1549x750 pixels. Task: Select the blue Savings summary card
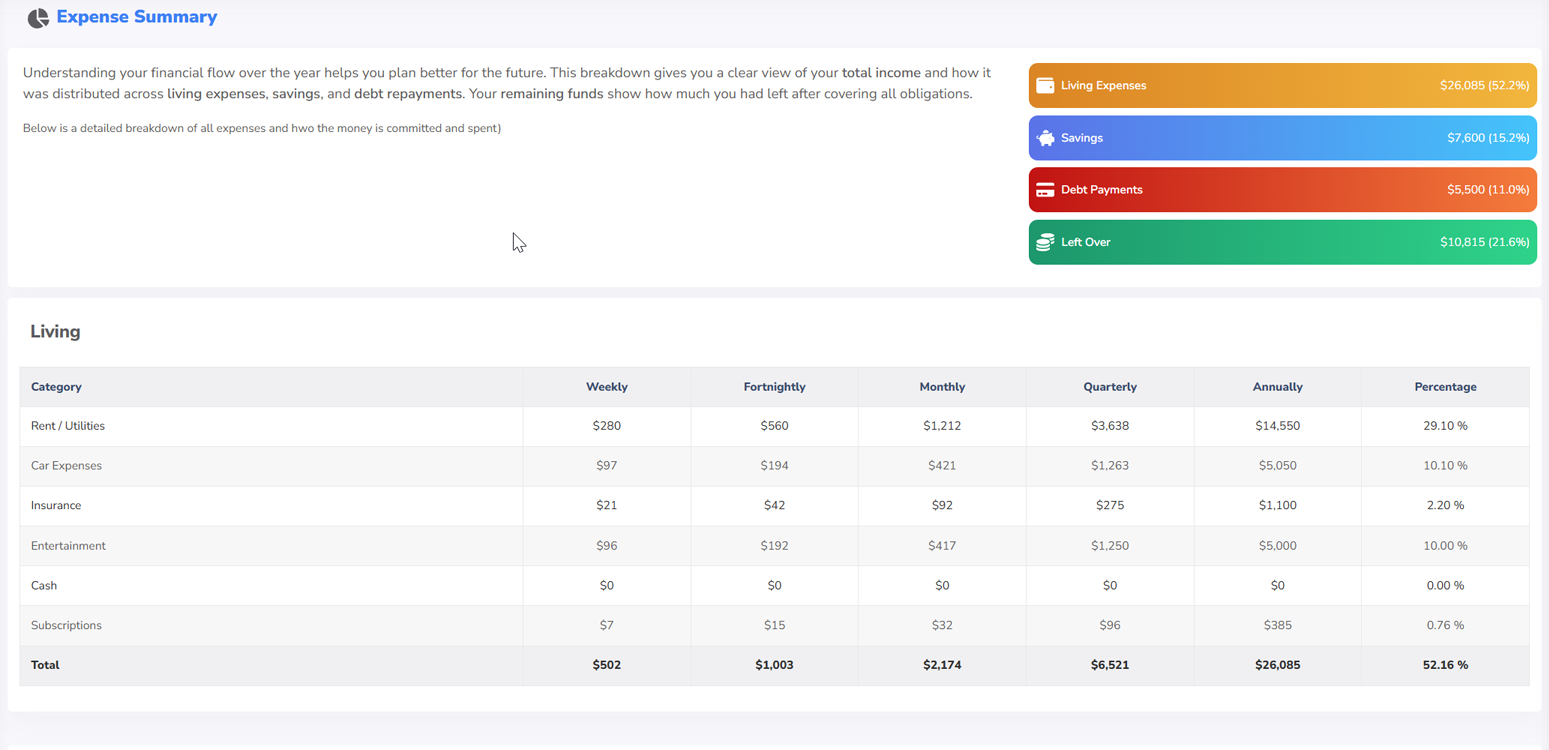(1282, 138)
